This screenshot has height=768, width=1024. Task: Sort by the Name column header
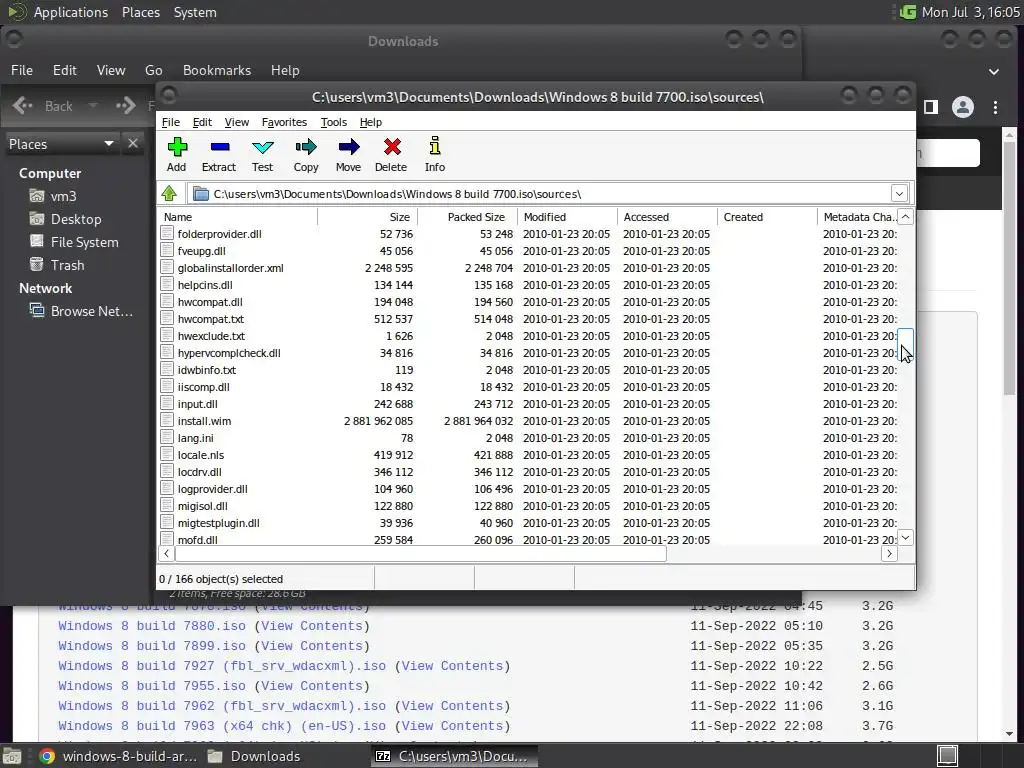coord(238,217)
